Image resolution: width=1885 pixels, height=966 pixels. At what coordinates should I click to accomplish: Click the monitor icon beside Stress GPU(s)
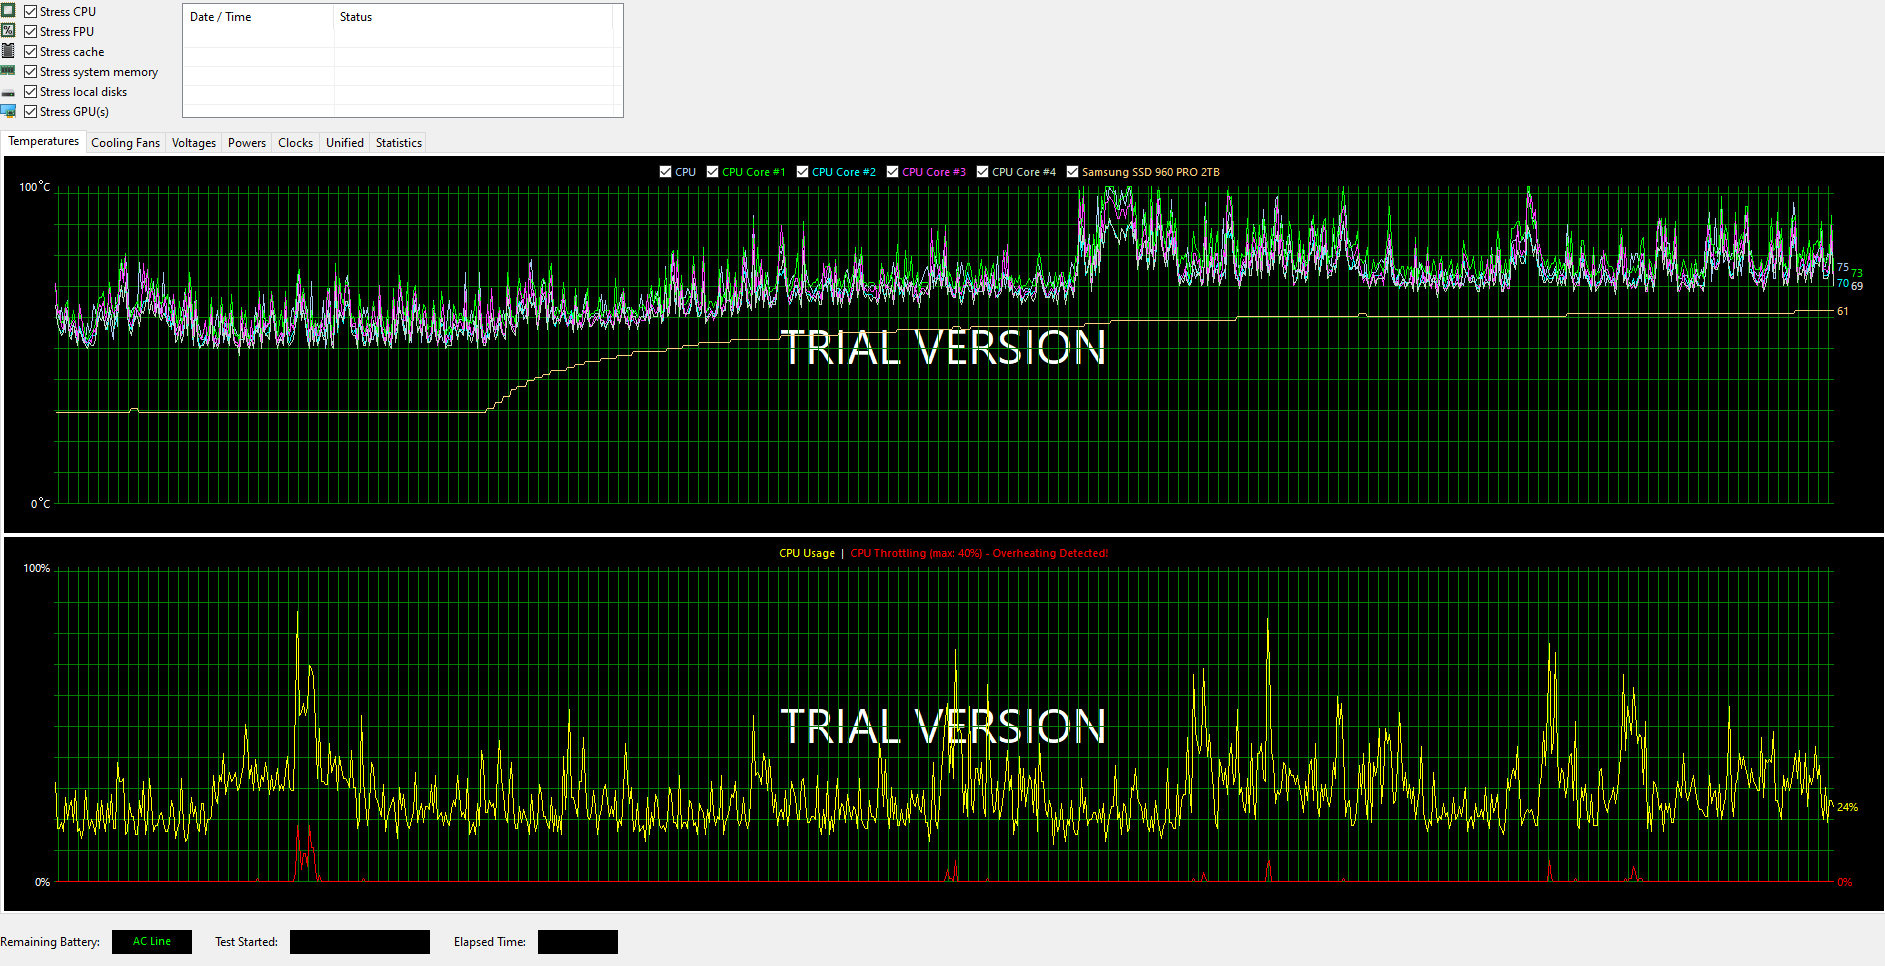click(8, 111)
